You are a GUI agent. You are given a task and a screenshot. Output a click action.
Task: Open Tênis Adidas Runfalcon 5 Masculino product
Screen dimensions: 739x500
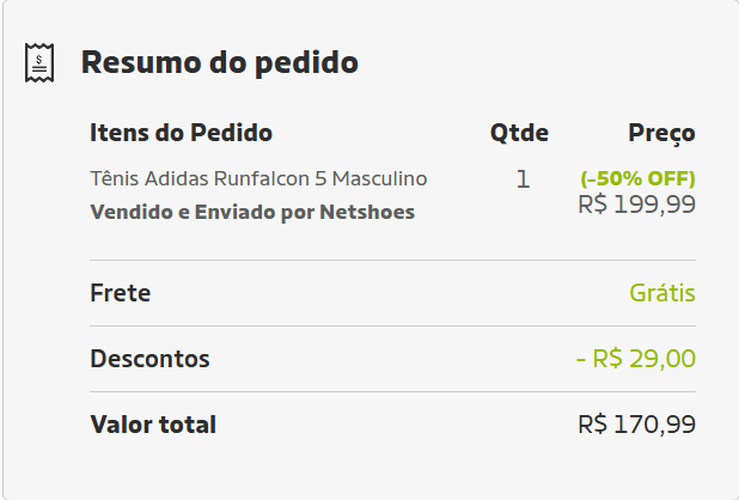(258, 179)
